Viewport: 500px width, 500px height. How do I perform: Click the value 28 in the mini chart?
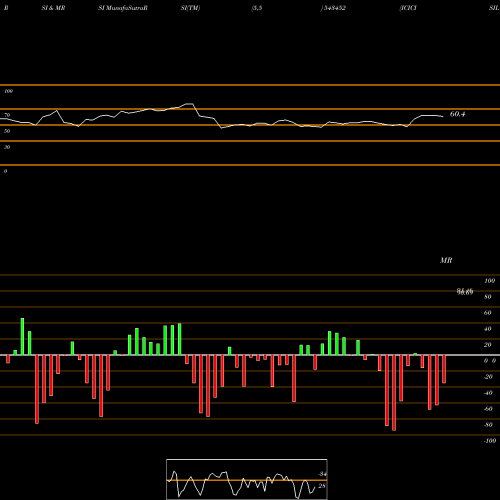point(322,486)
